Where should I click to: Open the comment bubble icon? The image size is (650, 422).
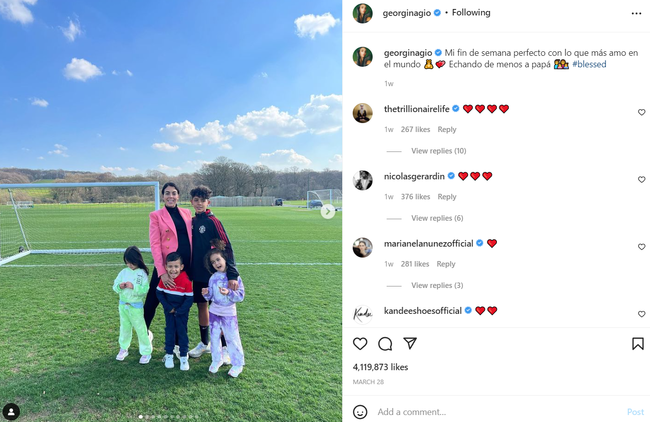385,344
